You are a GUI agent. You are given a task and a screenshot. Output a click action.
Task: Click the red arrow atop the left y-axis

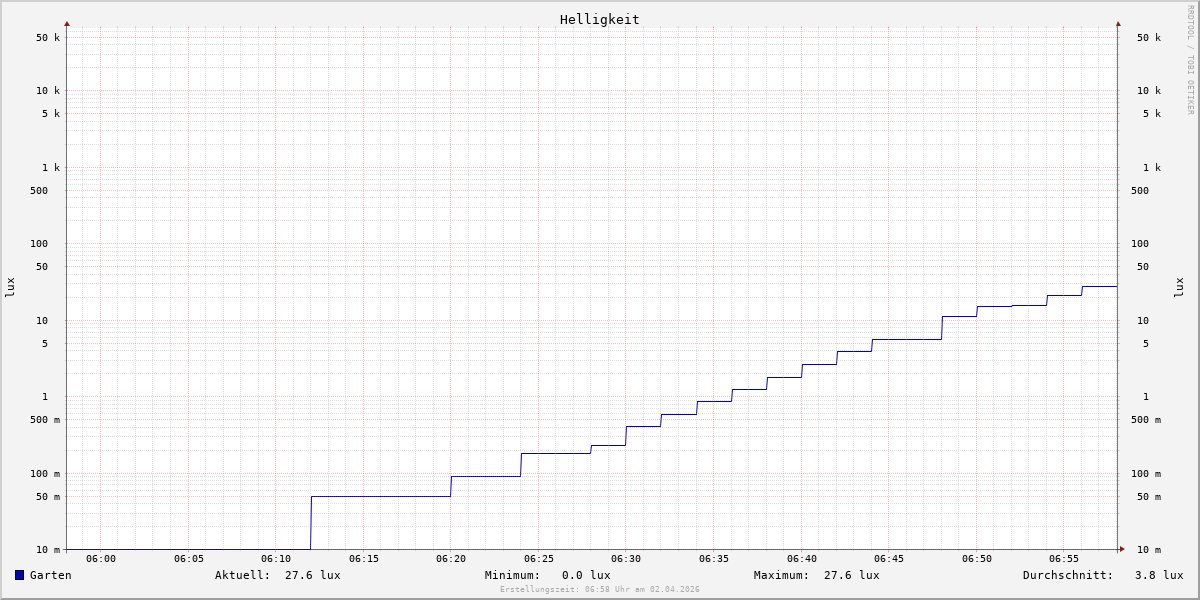(x=67, y=23)
